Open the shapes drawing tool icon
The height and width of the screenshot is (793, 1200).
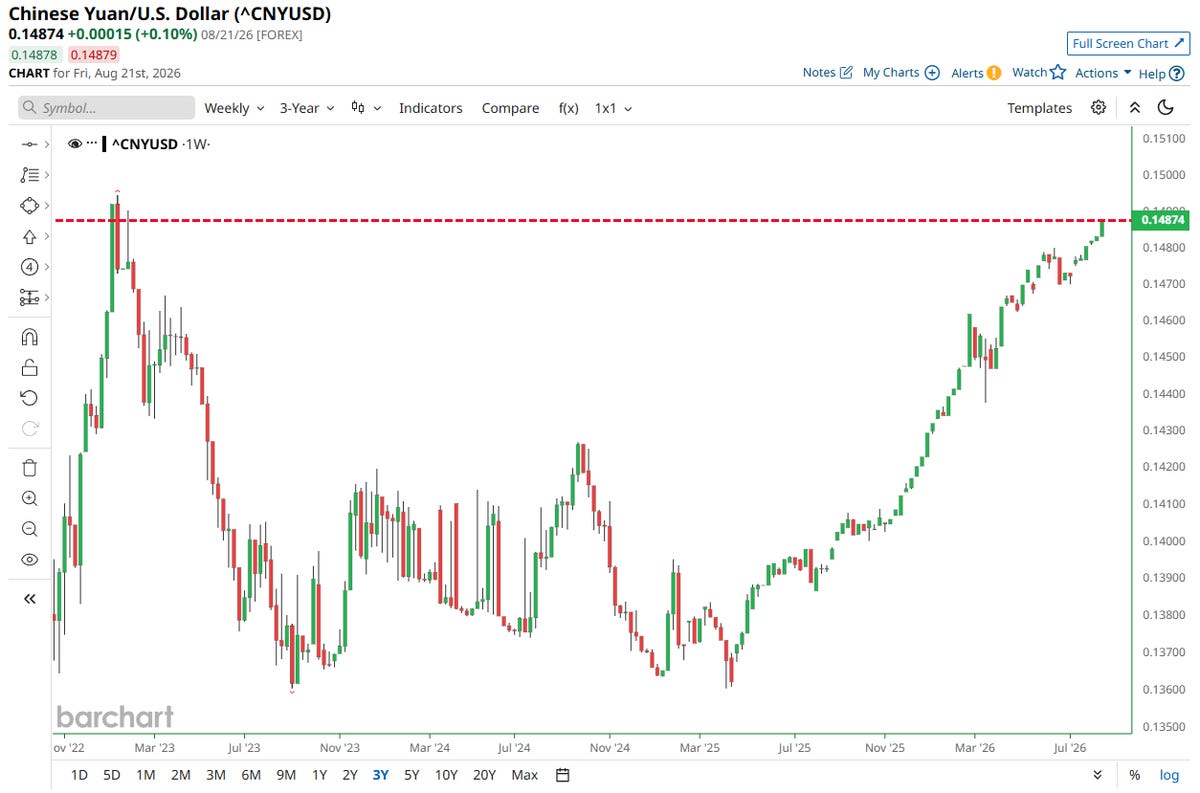click(x=29, y=205)
